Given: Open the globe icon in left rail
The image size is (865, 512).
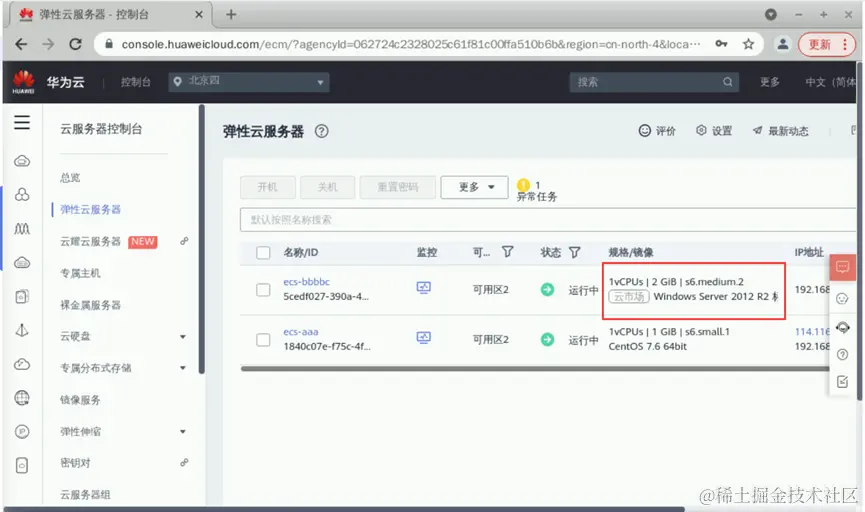Looking at the screenshot, I should point(22,398).
